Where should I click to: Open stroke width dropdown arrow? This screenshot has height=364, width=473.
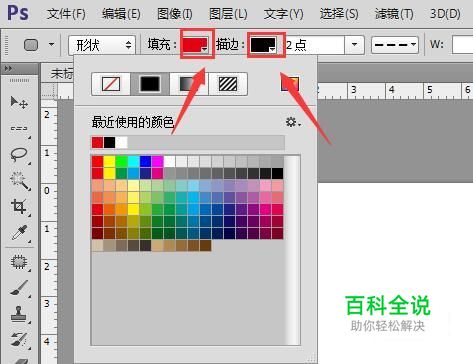(354, 44)
